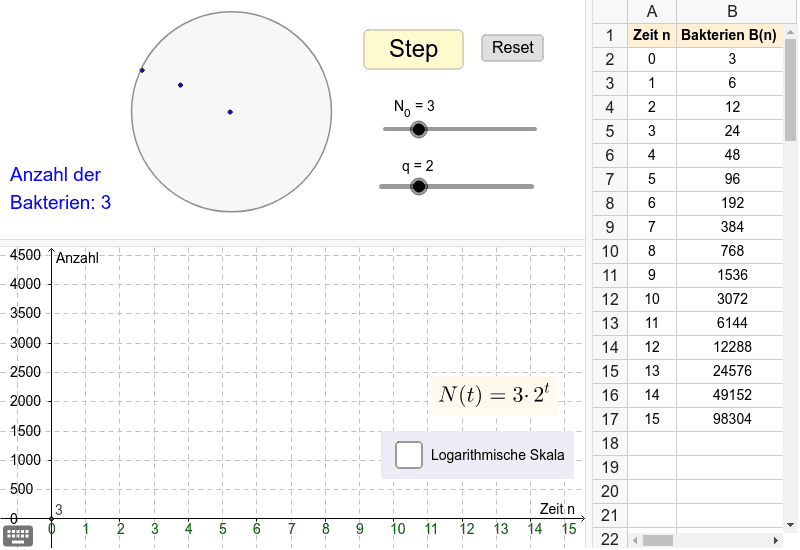
Task: Click the spreadsheet scroll-left arrow
Action: (637, 540)
